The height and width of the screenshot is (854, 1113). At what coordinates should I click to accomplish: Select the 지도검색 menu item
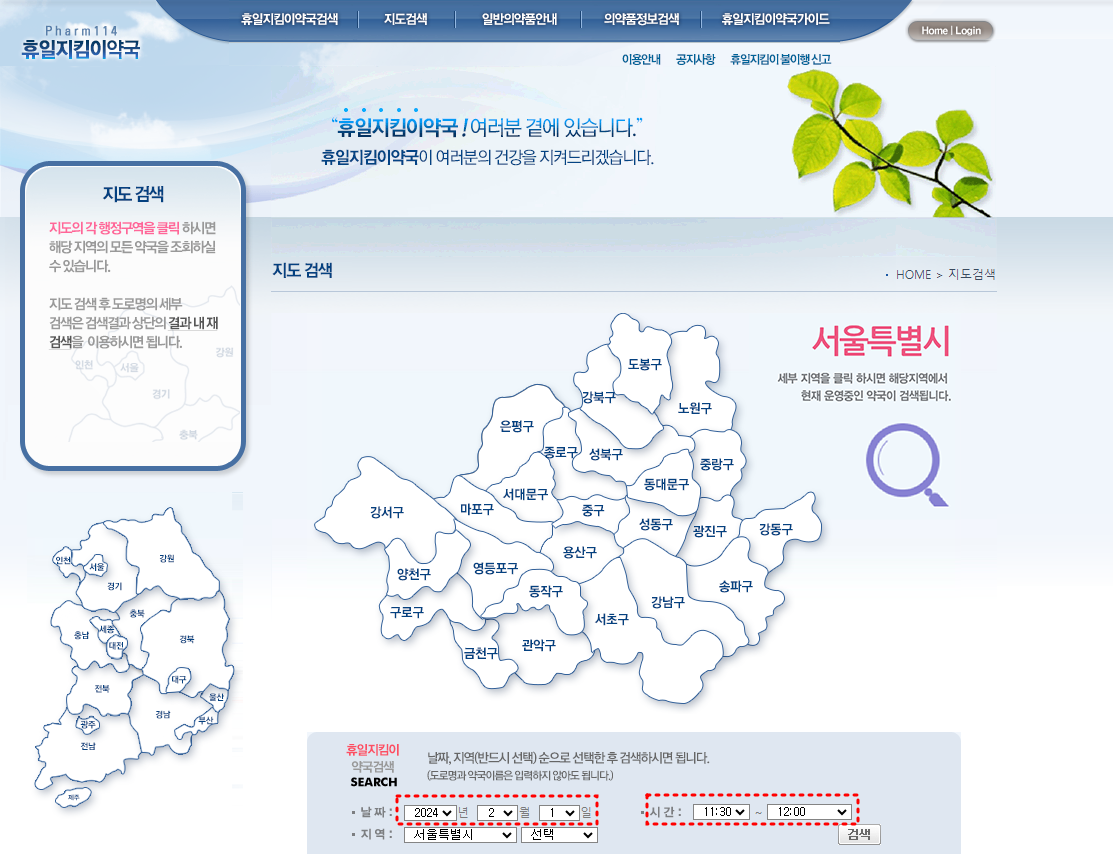coord(404,17)
